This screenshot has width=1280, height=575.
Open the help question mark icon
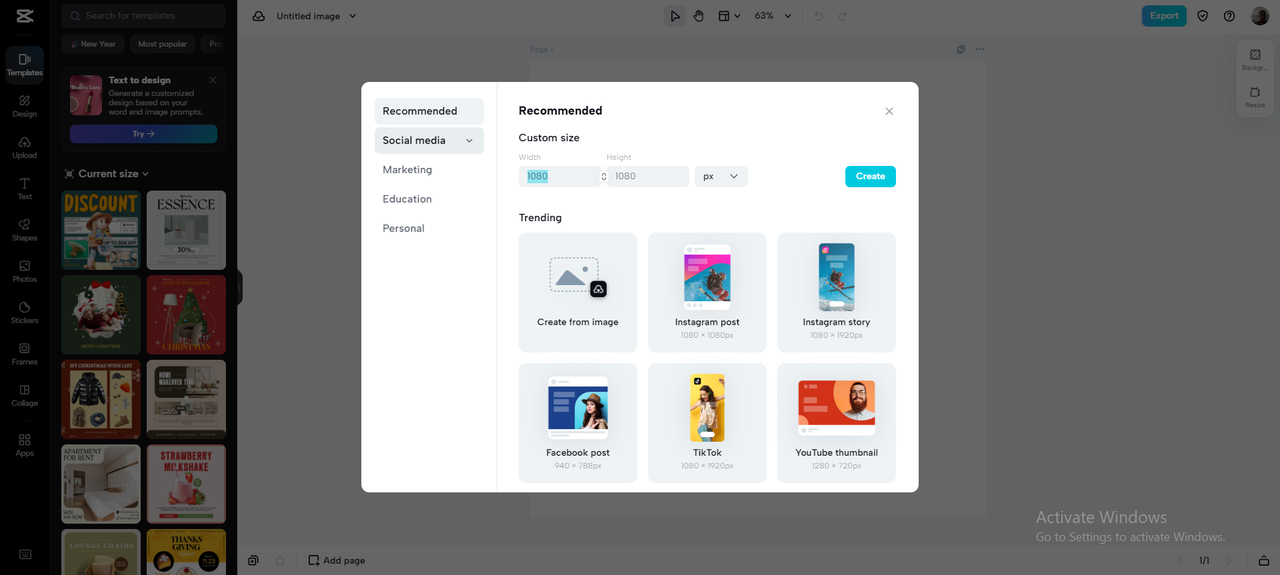[1229, 16]
